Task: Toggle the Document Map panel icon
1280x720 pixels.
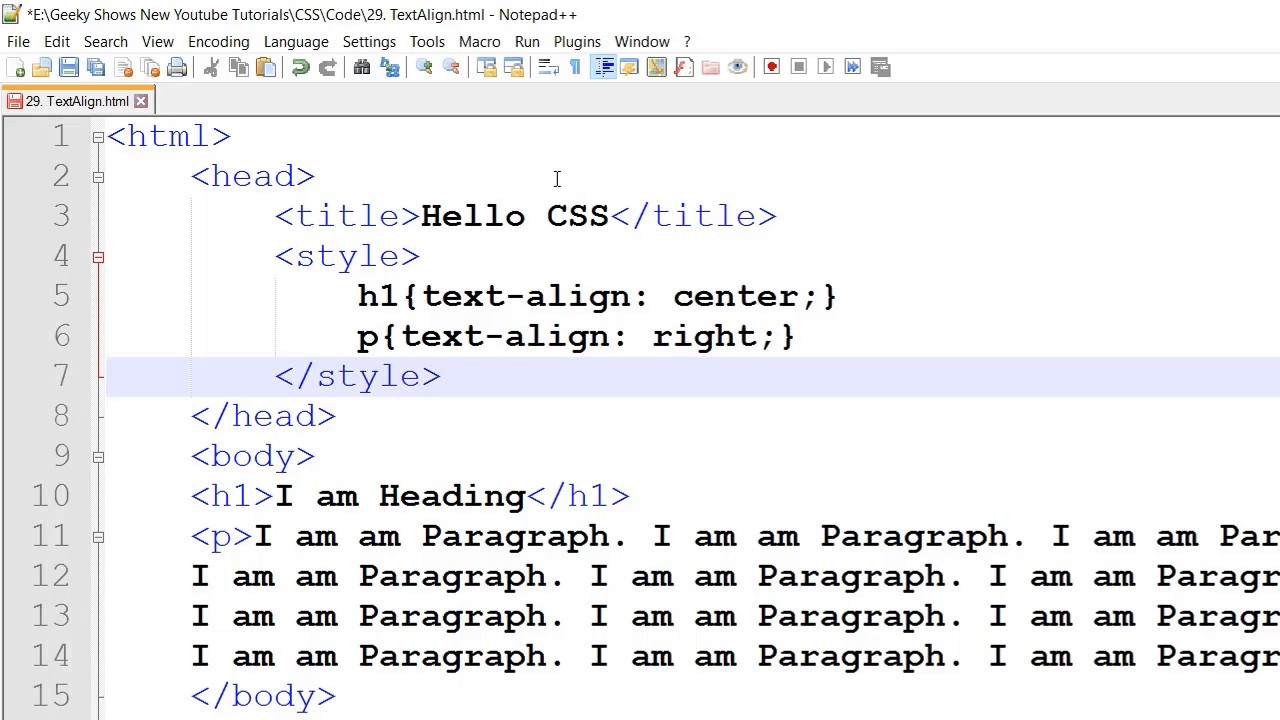Action: [x=656, y=67]
